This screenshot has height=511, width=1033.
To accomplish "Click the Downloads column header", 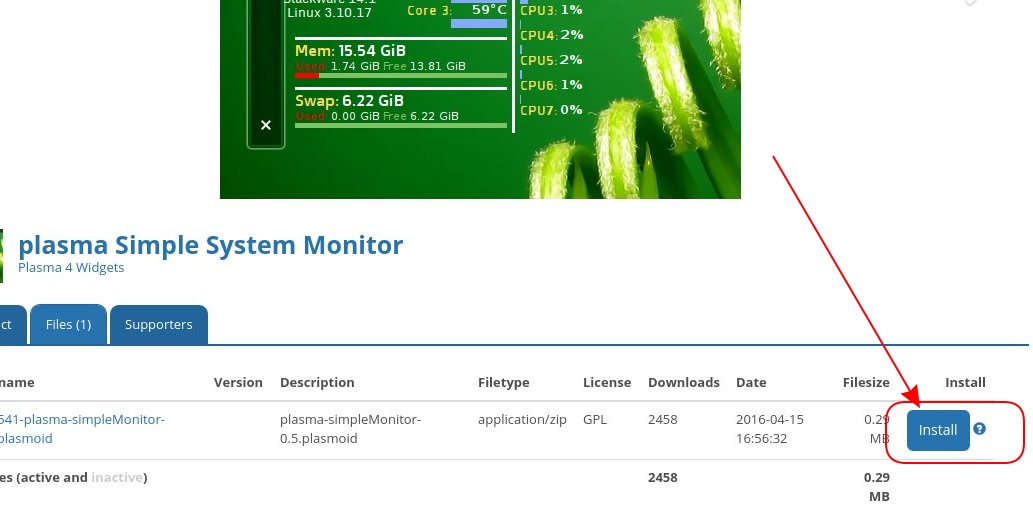I will click(683, 383).
